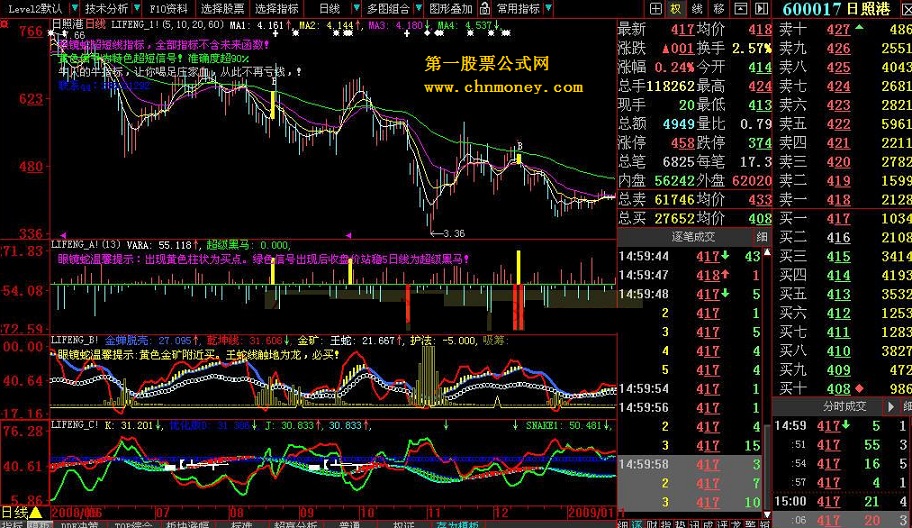Click the LIFENG_C! indicator title
Image resolution: width=912 pixels, height=528 pixels.
click(x=75, y=426)
